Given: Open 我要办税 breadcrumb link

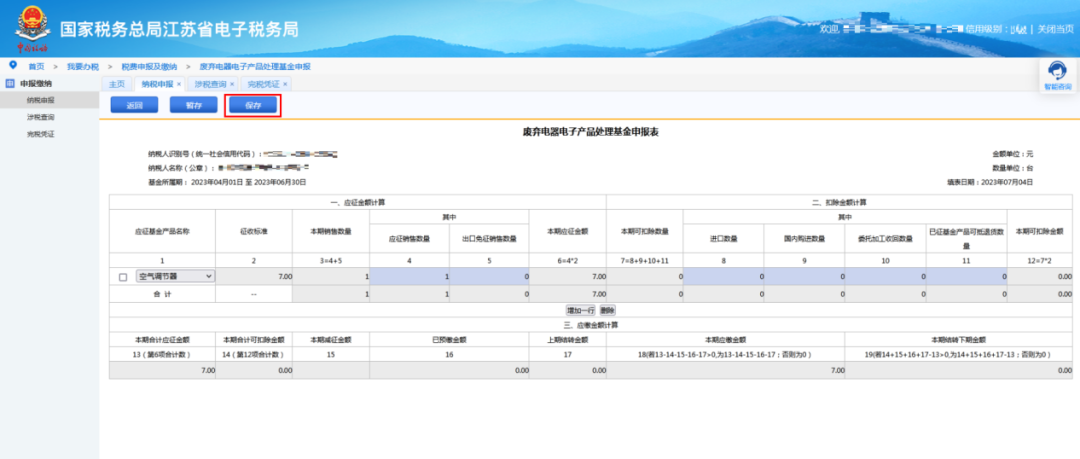Looking at the screenshot, I should tap(83, 66).
